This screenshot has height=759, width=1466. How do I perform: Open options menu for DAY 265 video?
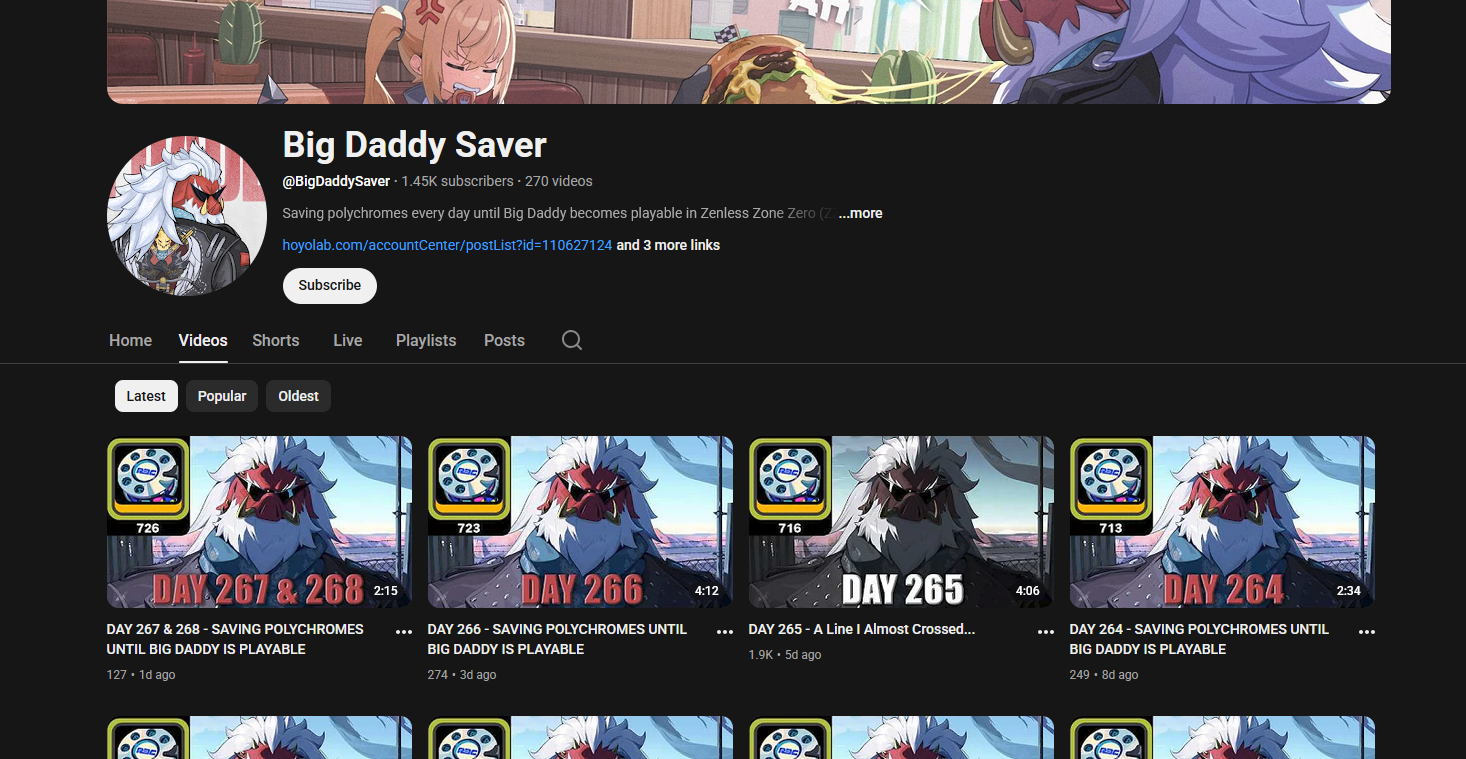tap(1046, 632)
